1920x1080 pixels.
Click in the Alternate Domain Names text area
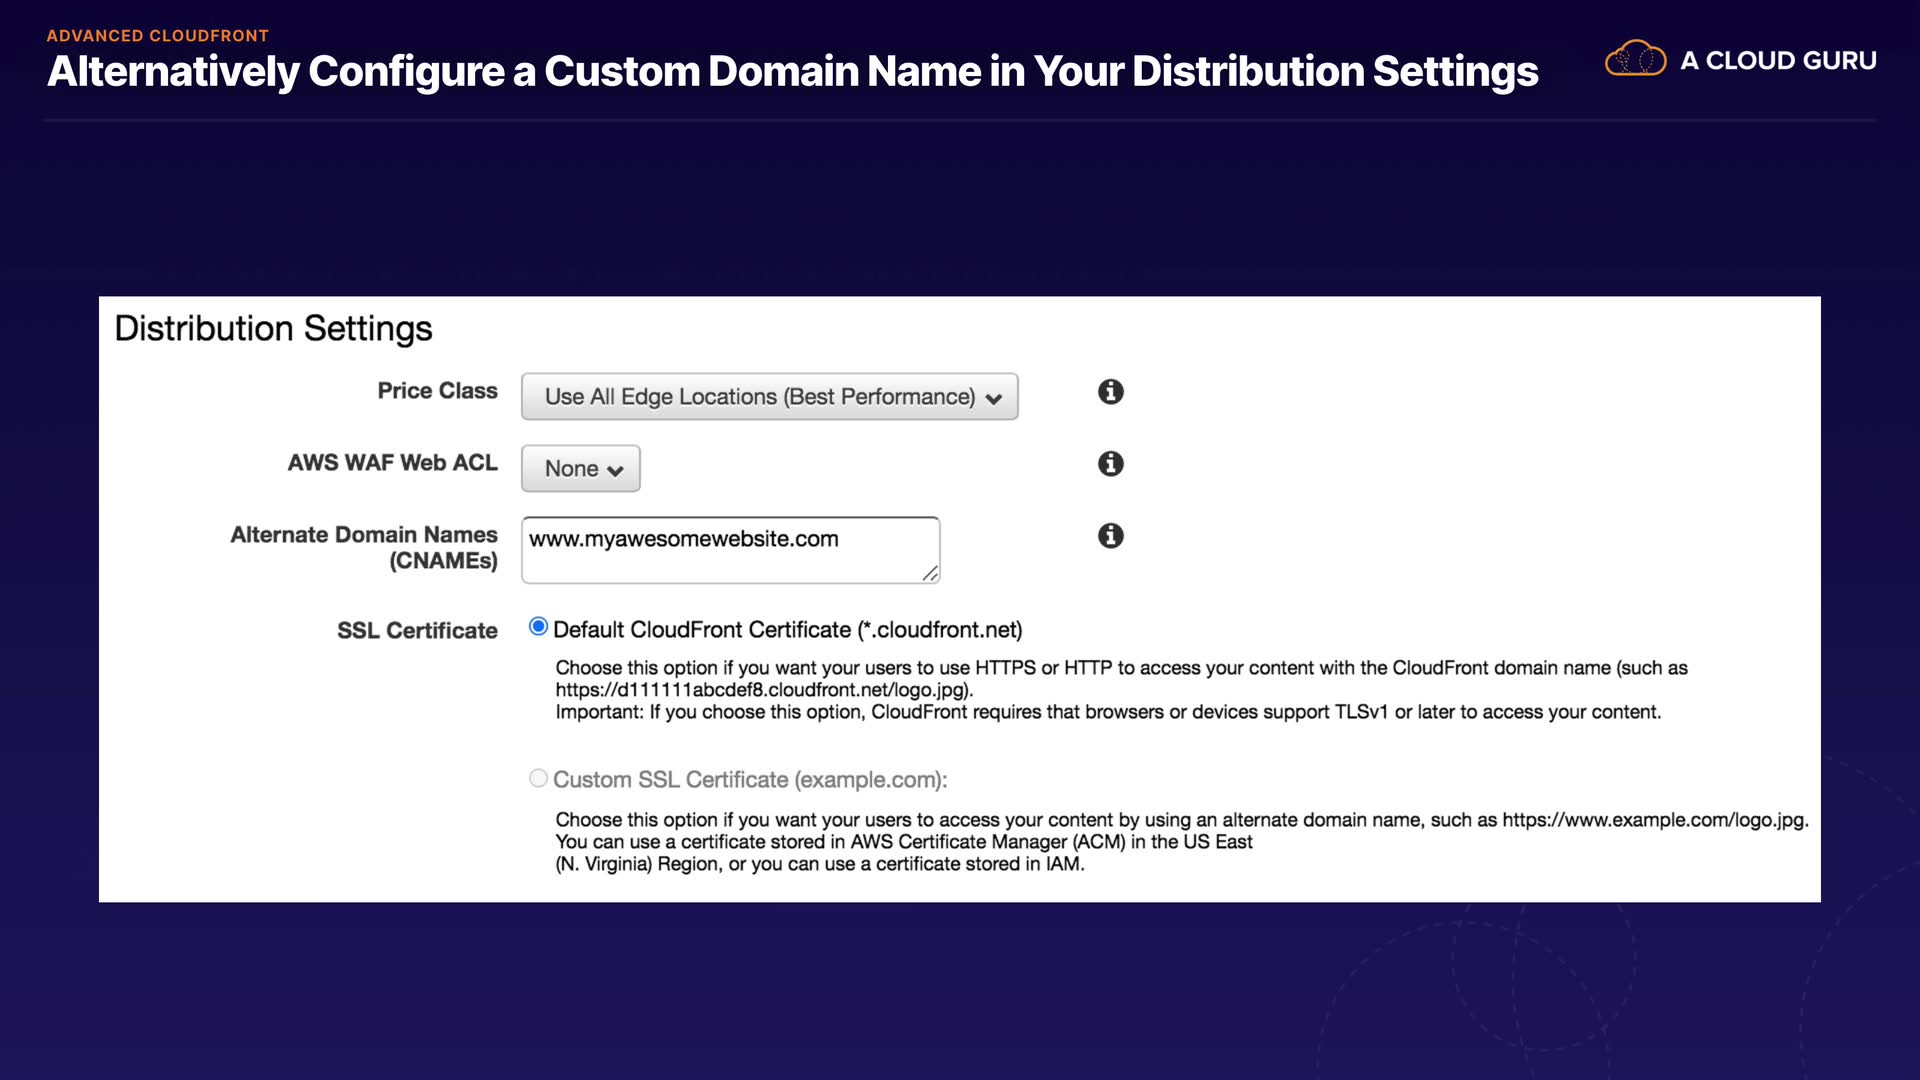tap(730, 562)
